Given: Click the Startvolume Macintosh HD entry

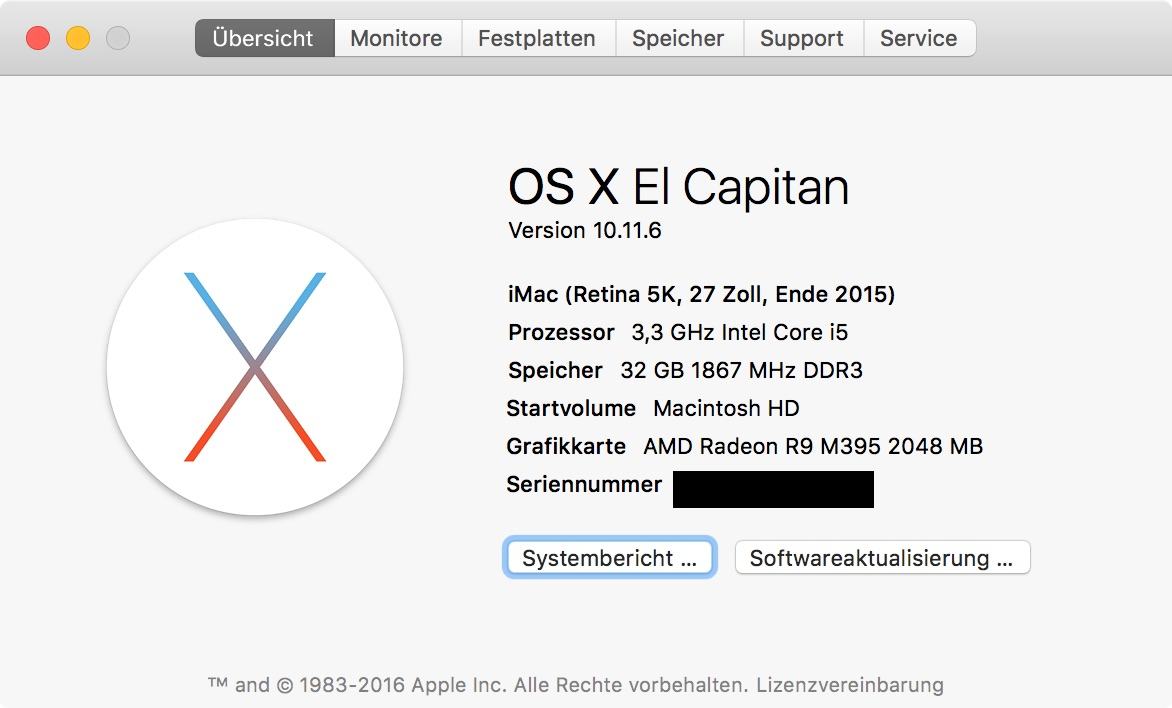Looking at the screenshot, I should coord(653,408).
